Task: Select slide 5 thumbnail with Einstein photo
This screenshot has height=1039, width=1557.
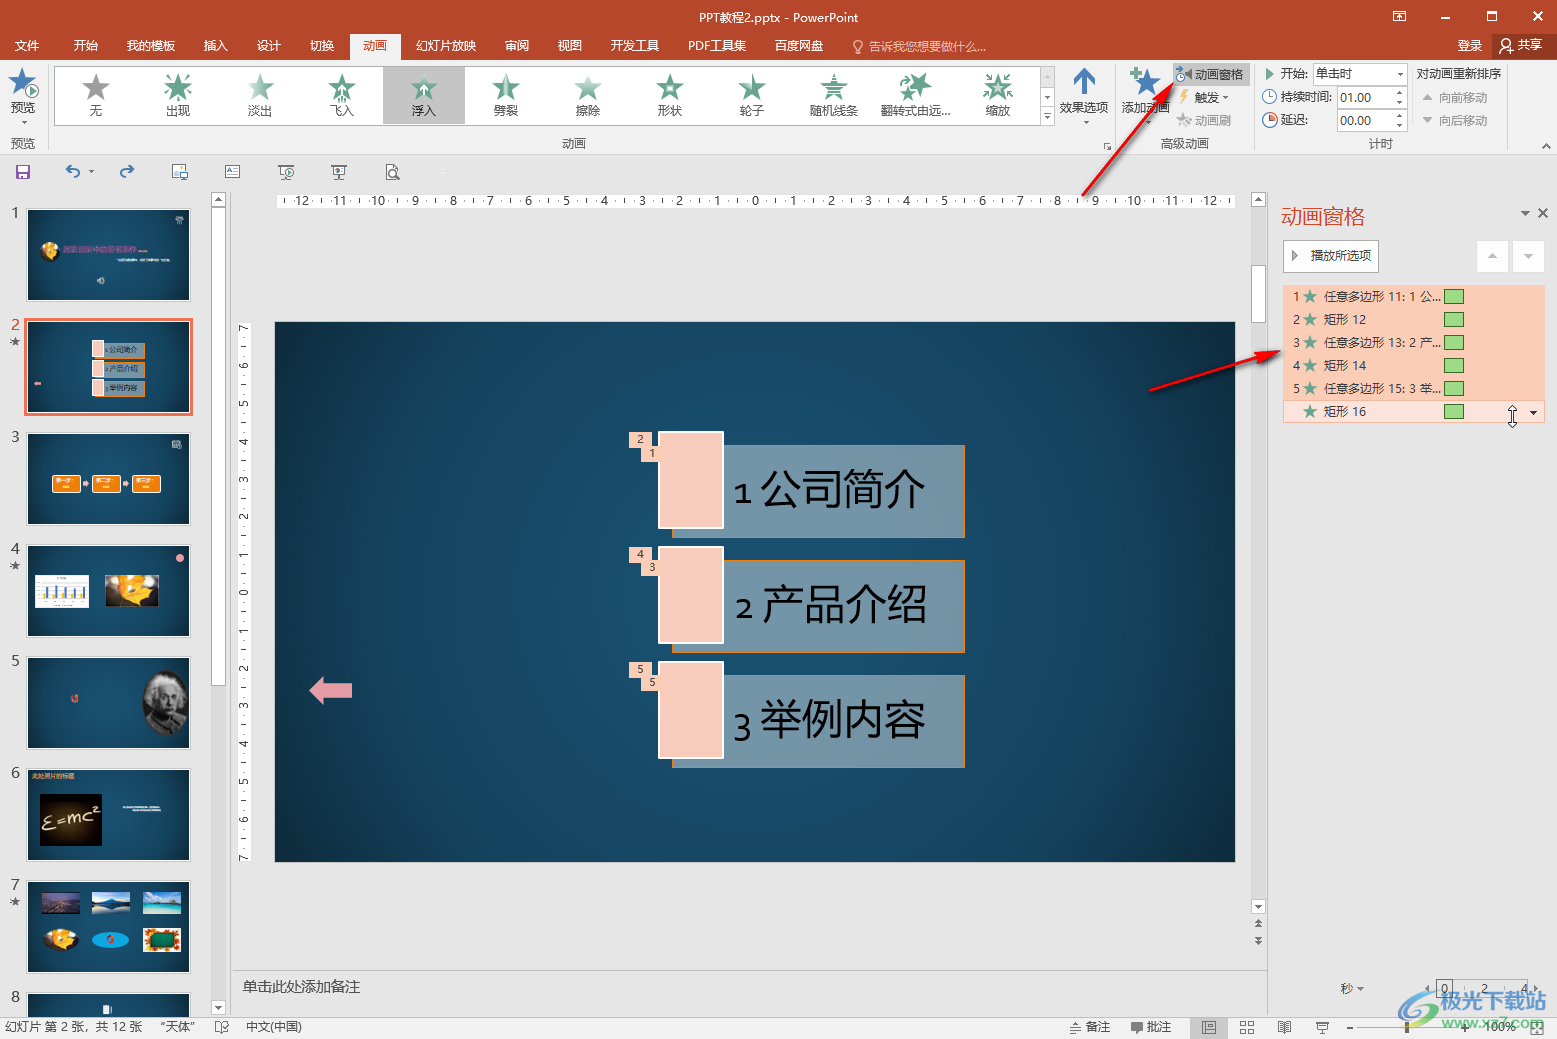Action: pyautogui.click(x=108, y=703)
